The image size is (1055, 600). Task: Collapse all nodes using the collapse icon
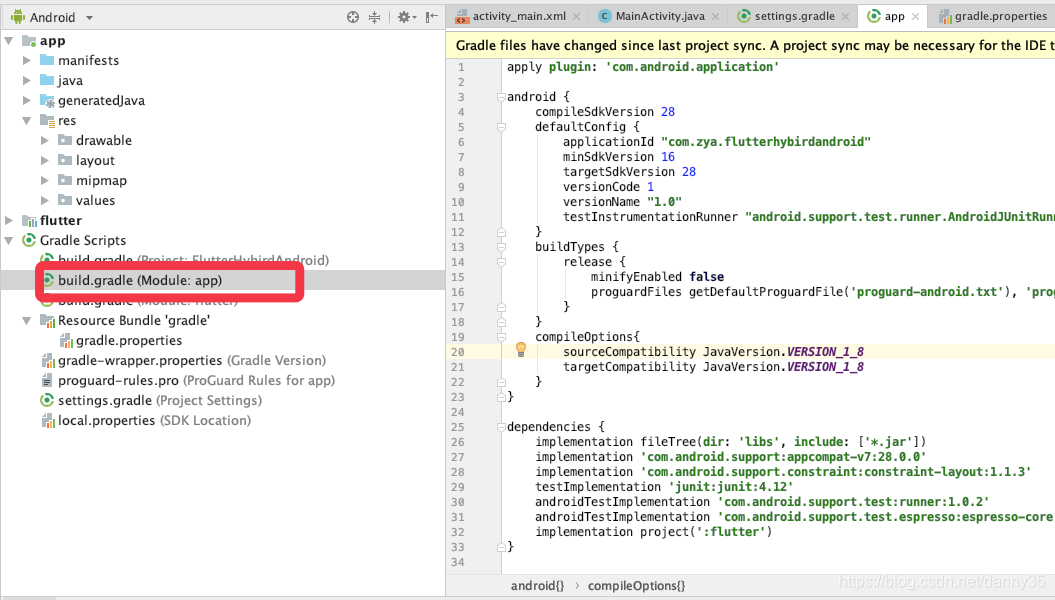click(372, 17)
